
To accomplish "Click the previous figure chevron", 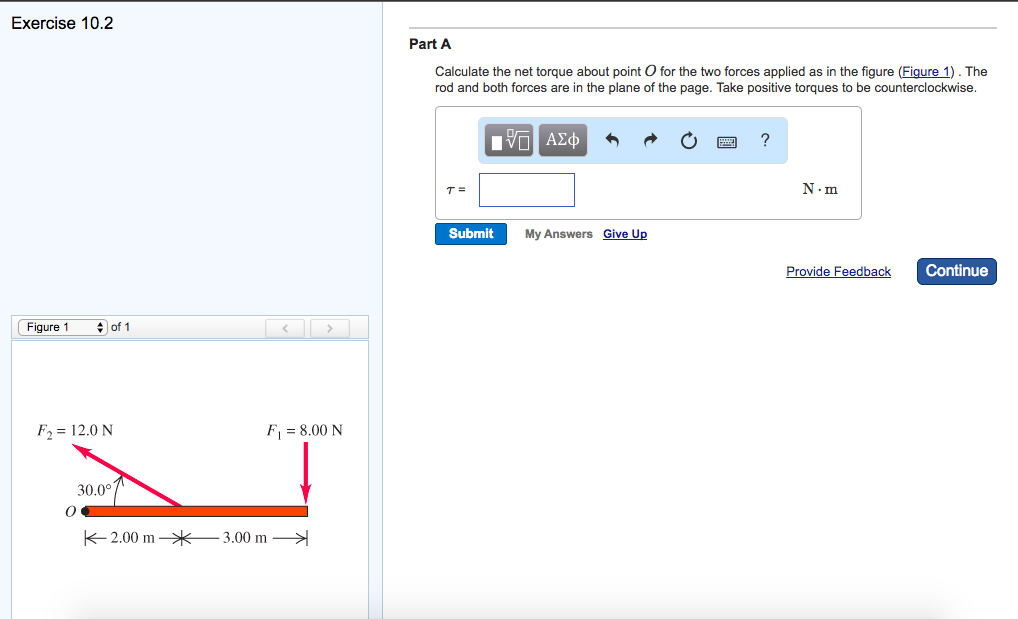I will click(x=285, y=327).
